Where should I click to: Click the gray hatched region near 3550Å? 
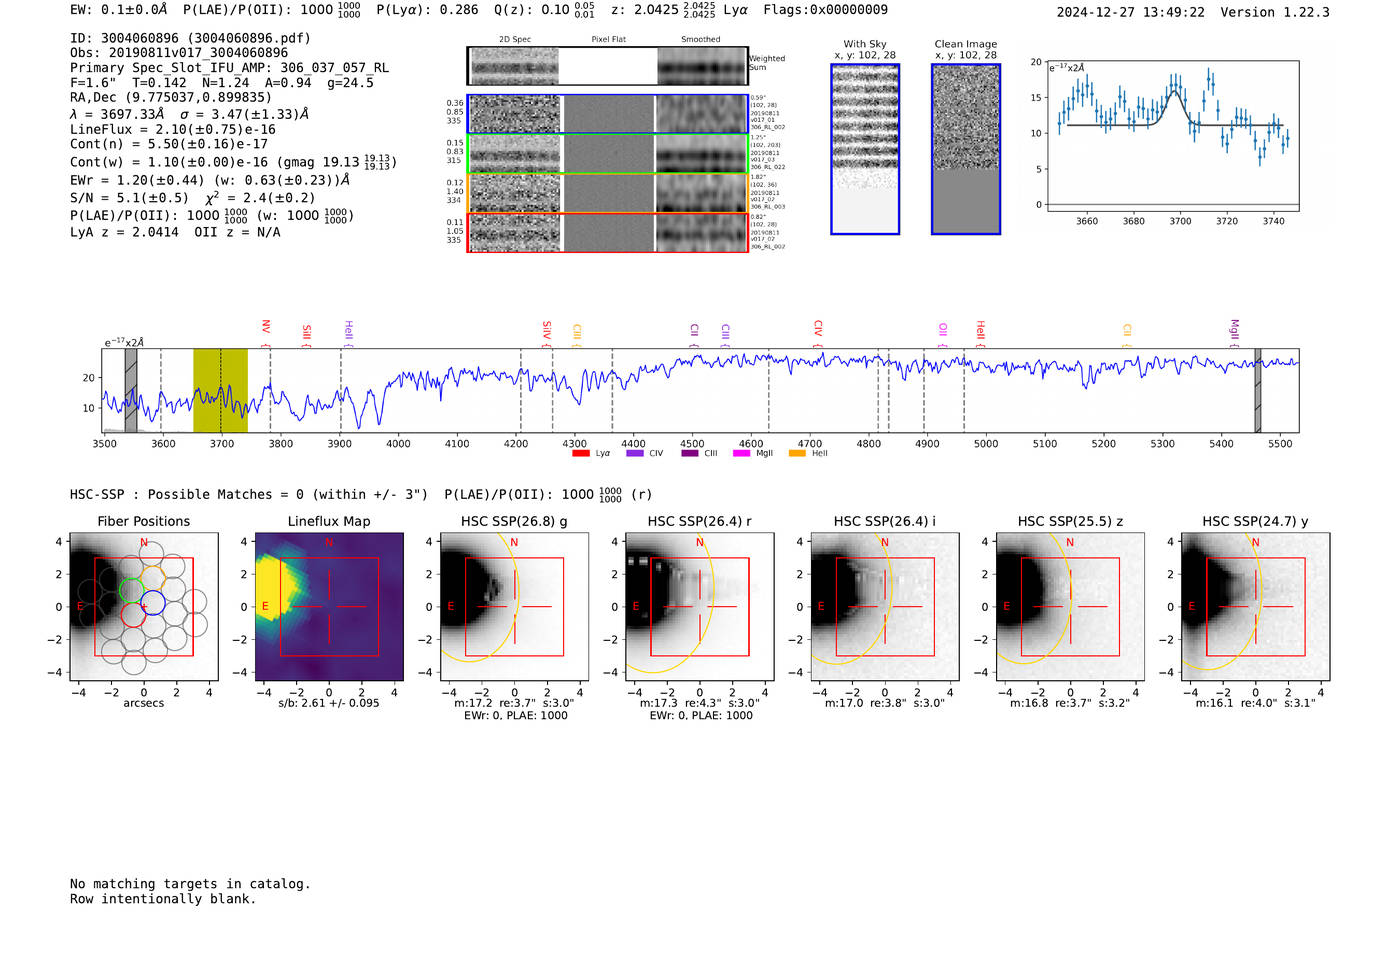point(131,391)
